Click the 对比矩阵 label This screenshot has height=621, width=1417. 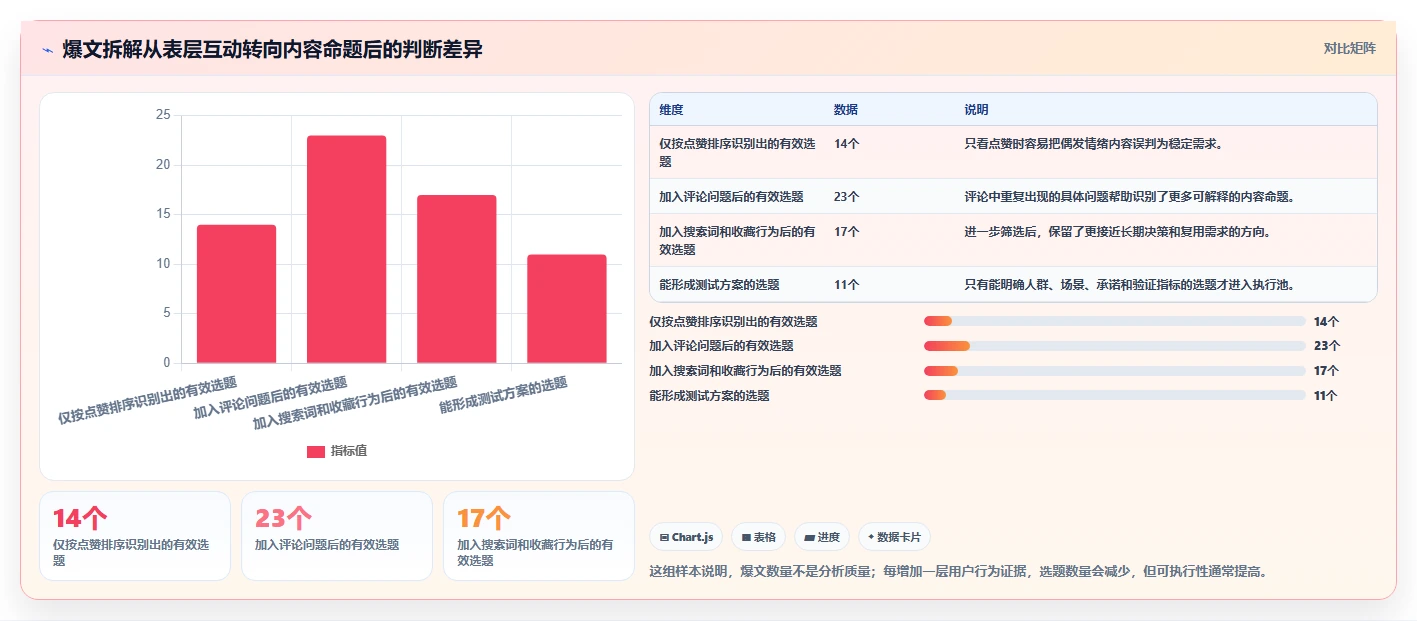pos(1349,48)
